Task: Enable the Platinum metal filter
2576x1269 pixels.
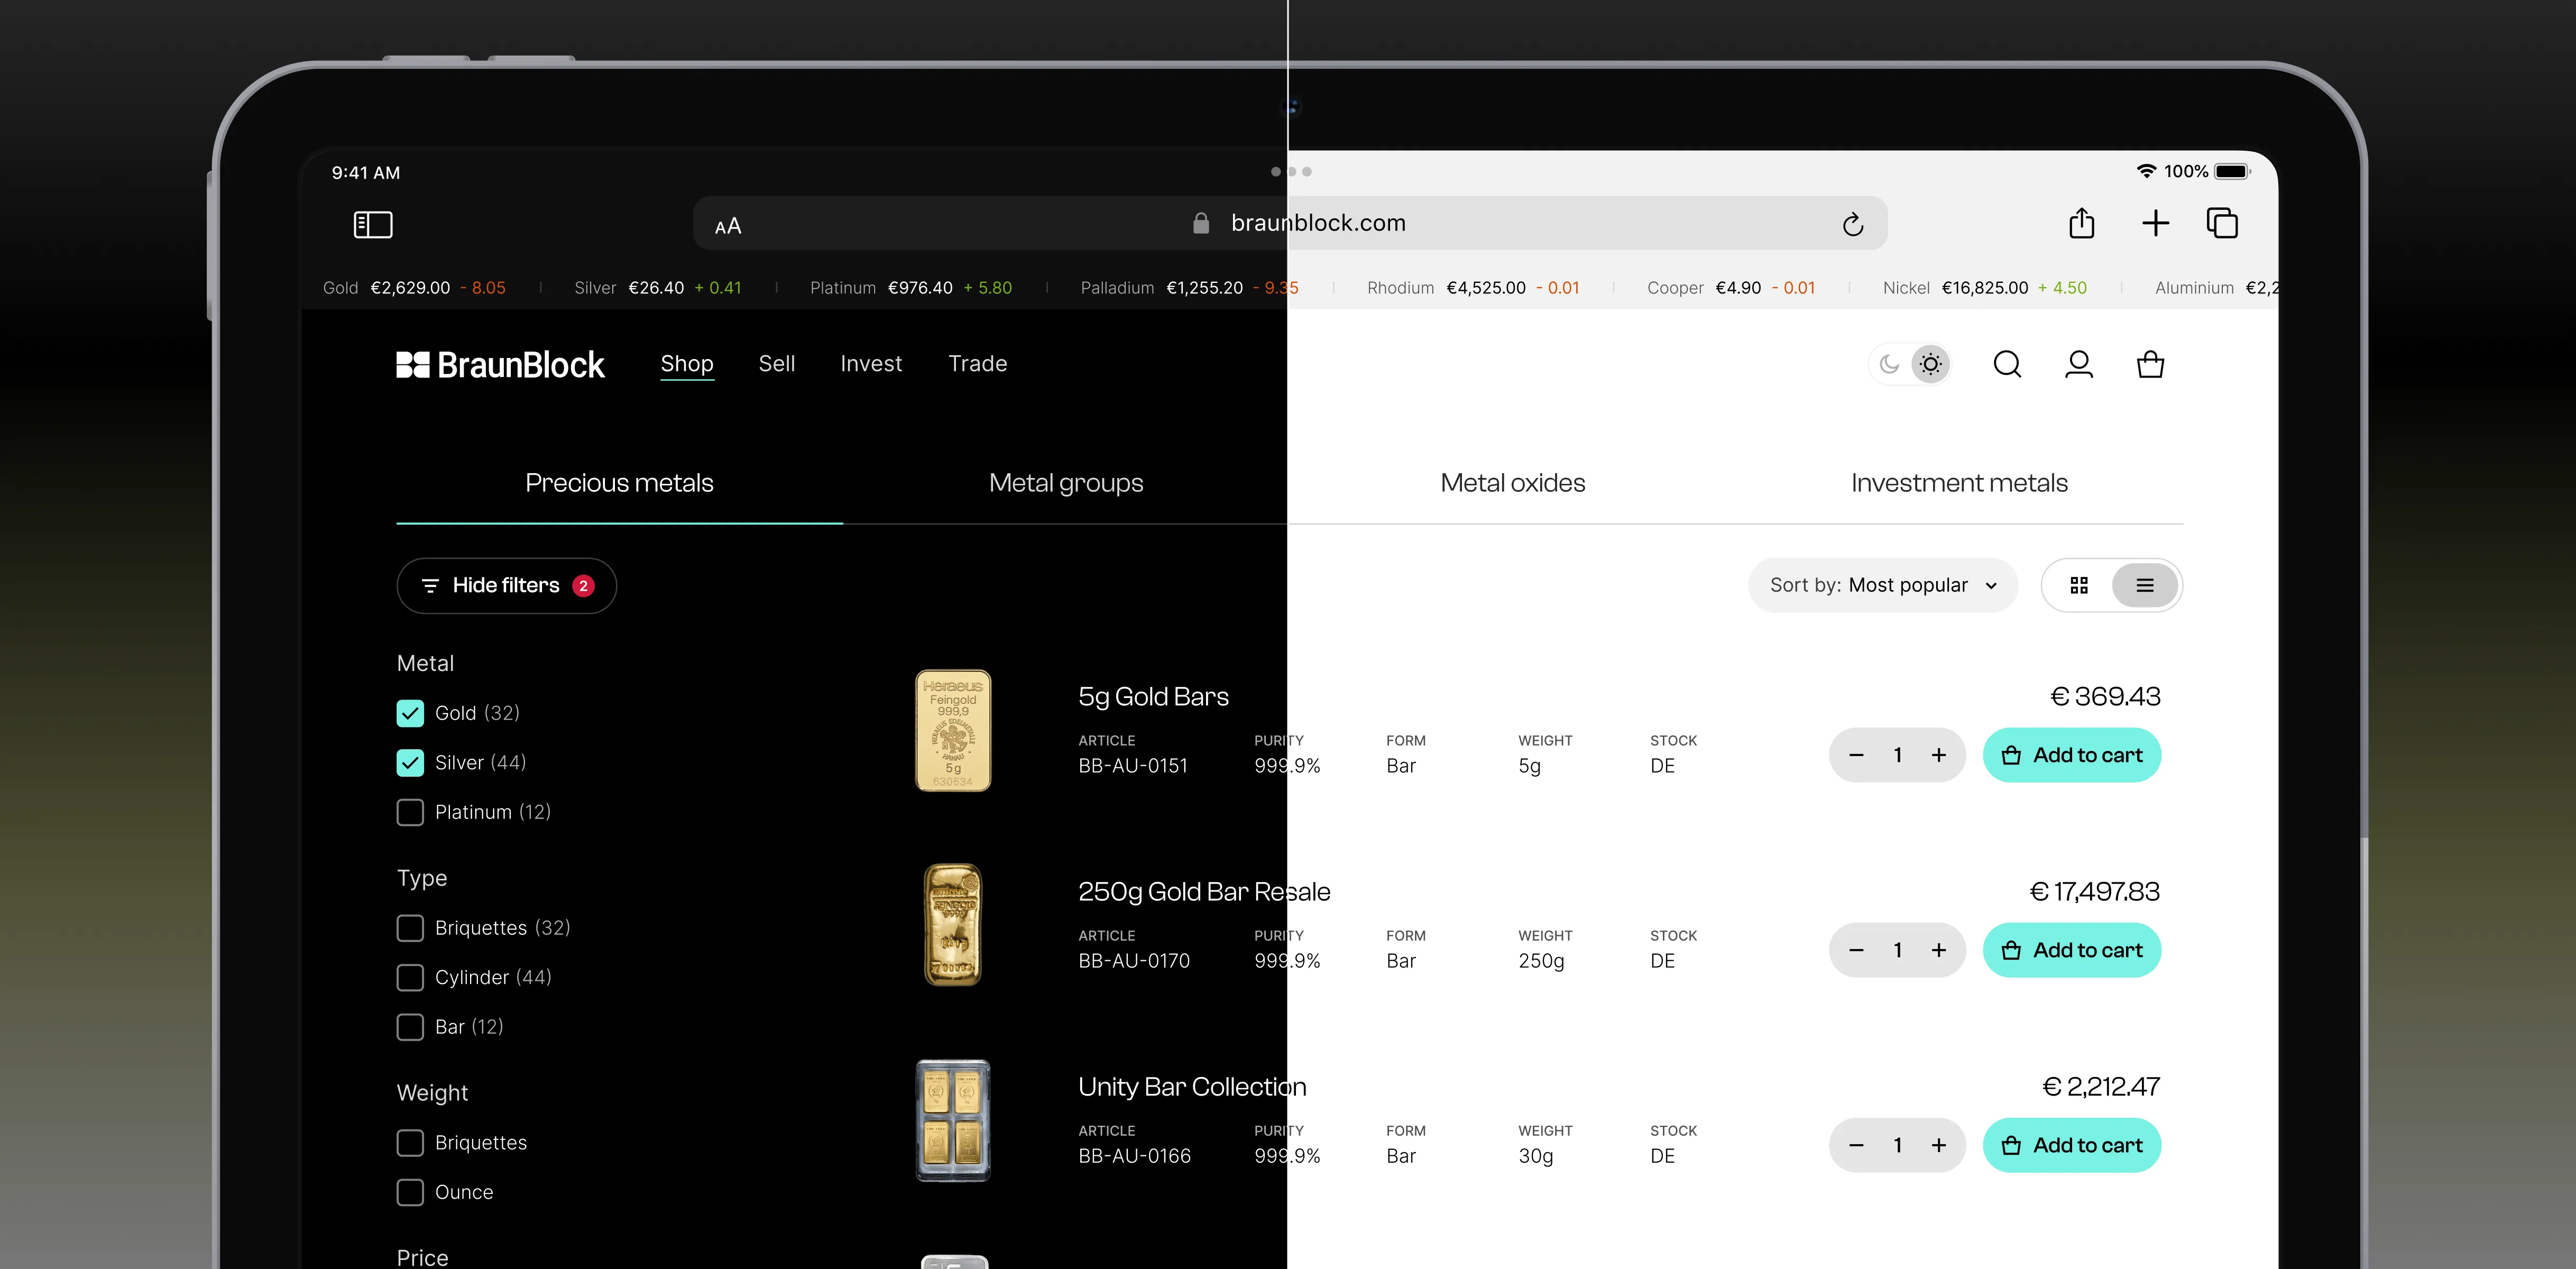Action: tap(410, 812)
